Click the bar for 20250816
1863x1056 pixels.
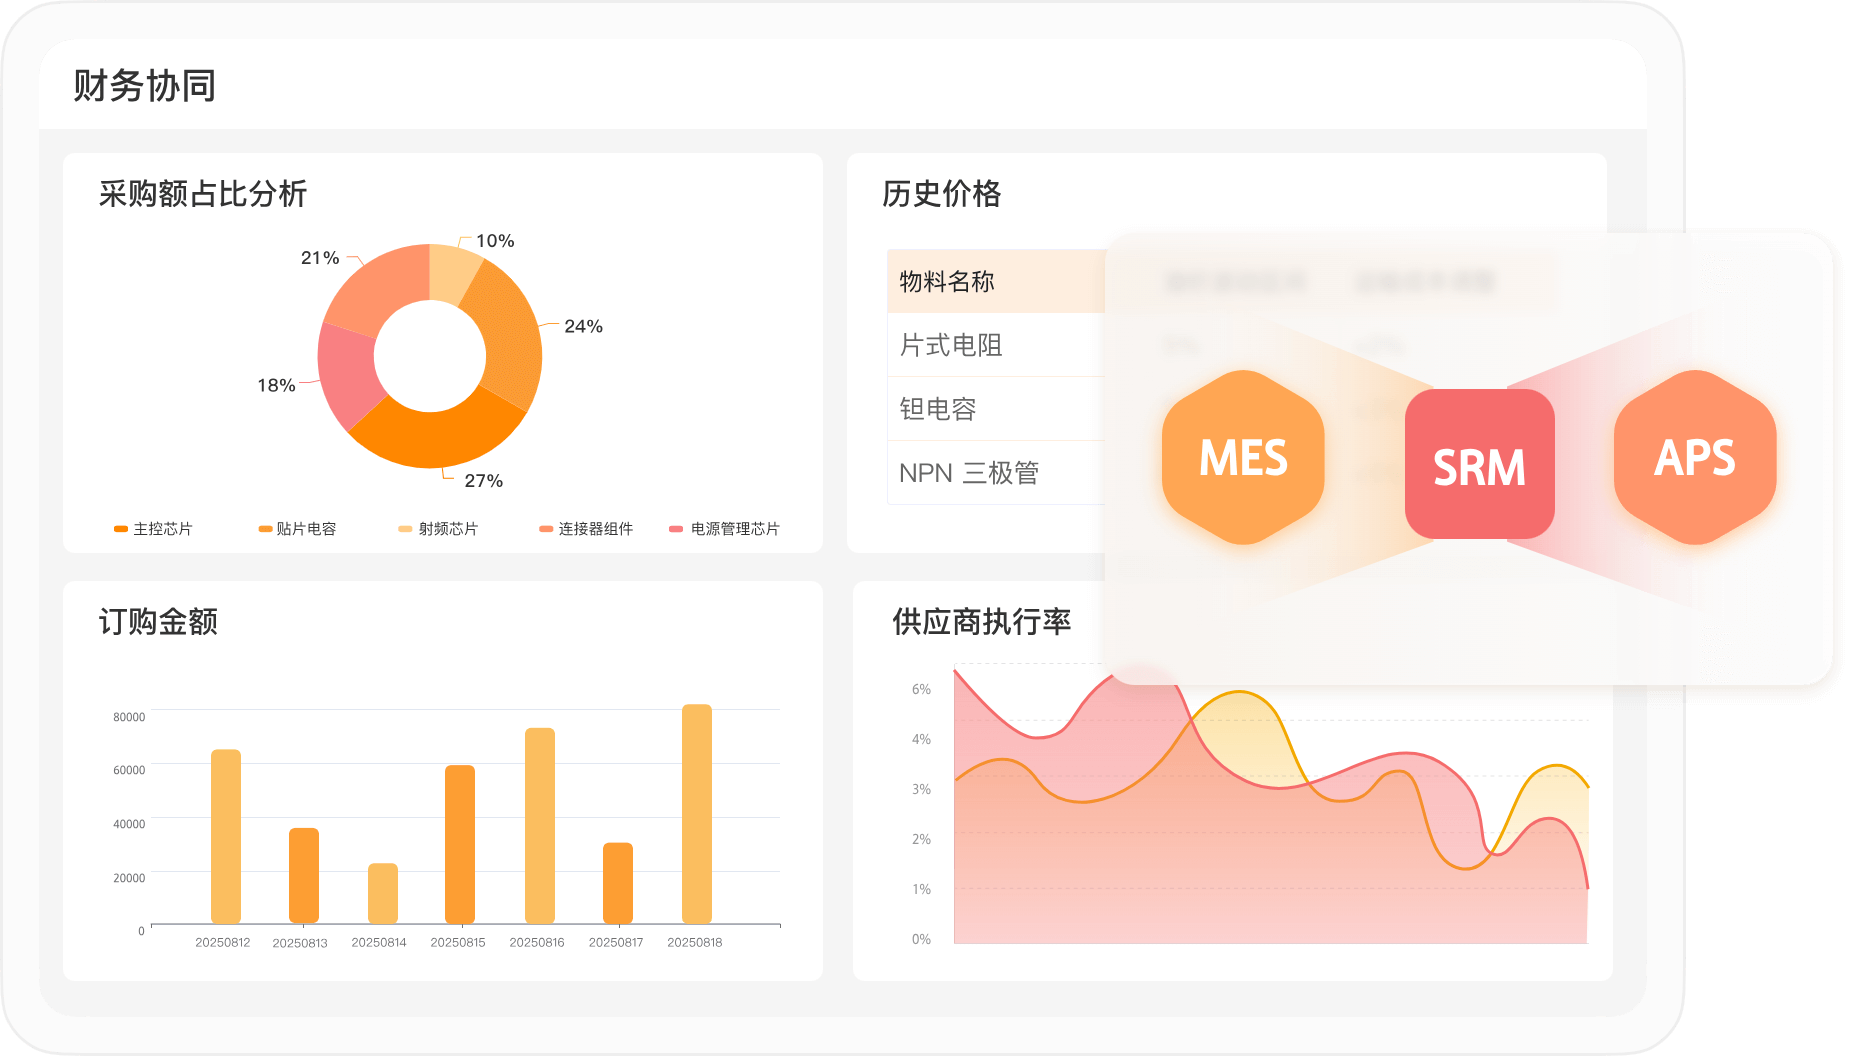click(539, 825)
